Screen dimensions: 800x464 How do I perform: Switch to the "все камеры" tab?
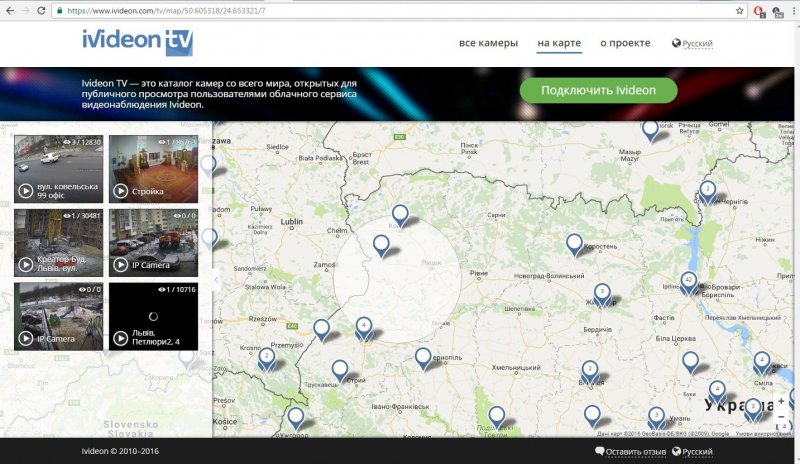(x=488, y=43)
